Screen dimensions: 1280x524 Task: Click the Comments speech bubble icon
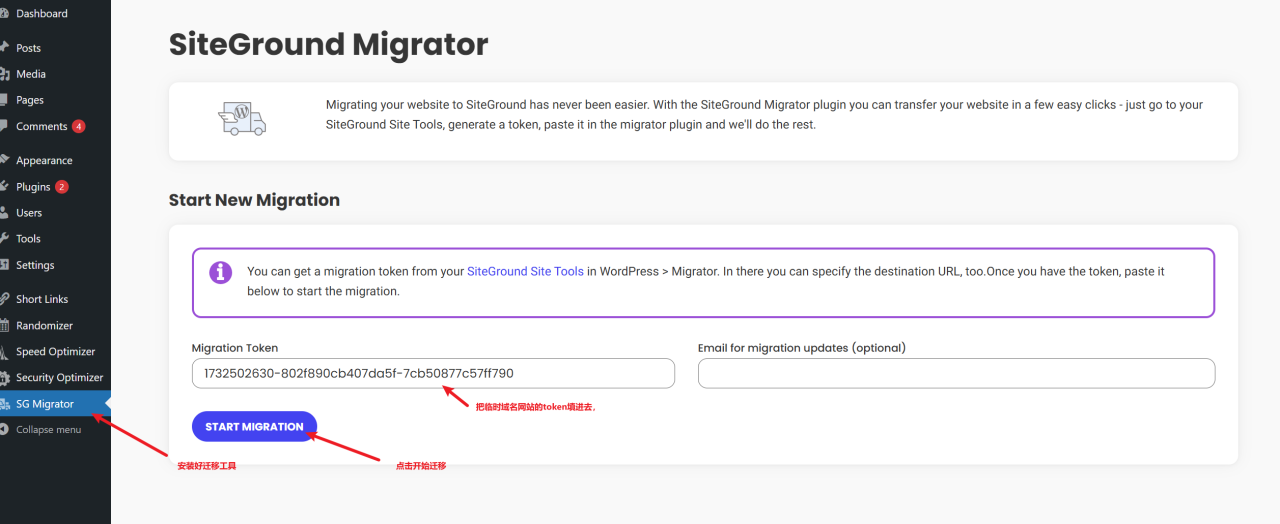tap(5, 127)
